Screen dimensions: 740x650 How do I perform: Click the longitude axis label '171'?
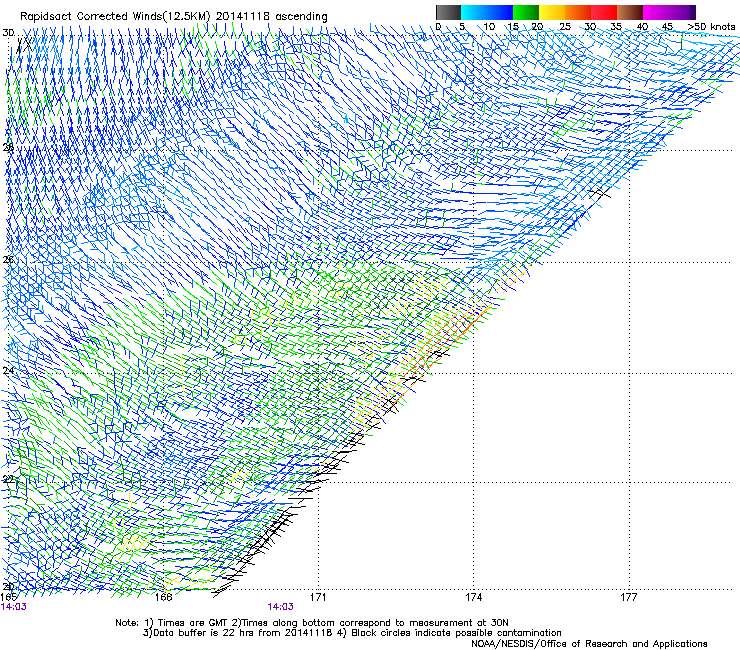[318, 598]
